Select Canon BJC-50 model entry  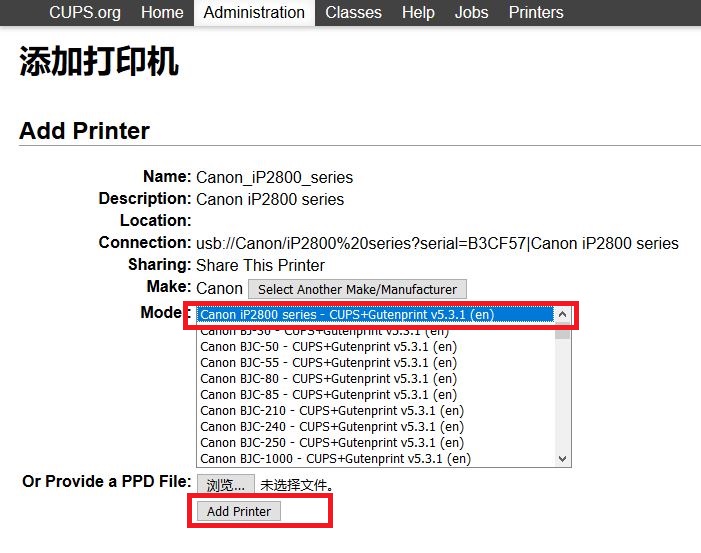click(x=375, y=346)
